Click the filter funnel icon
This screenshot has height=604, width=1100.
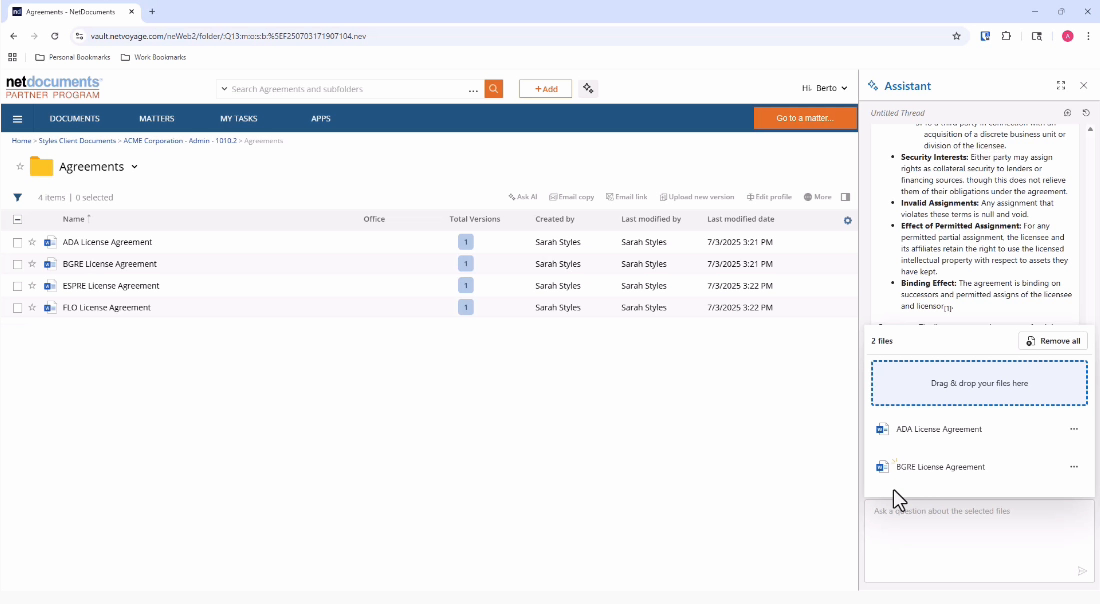click(x=18, y=197)
